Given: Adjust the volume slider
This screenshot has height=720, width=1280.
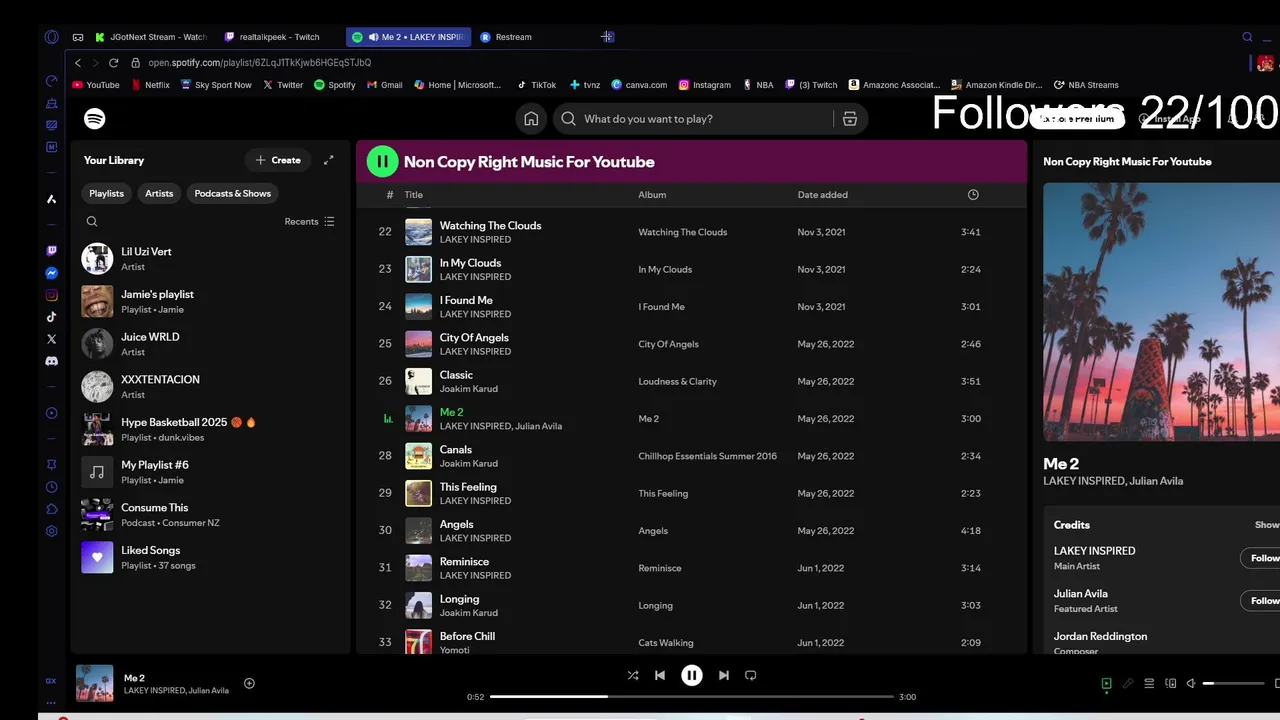Looking at the screenshot, I should click(1233, 684).
